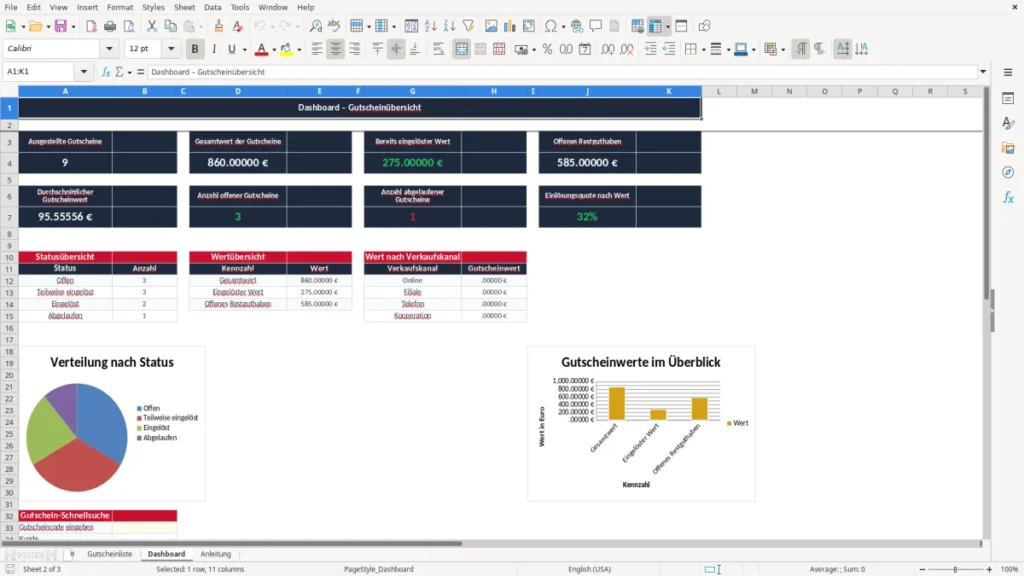
Task: Sort descending Z to A icon
Action: pyautogui.click(x=449, y=26)
